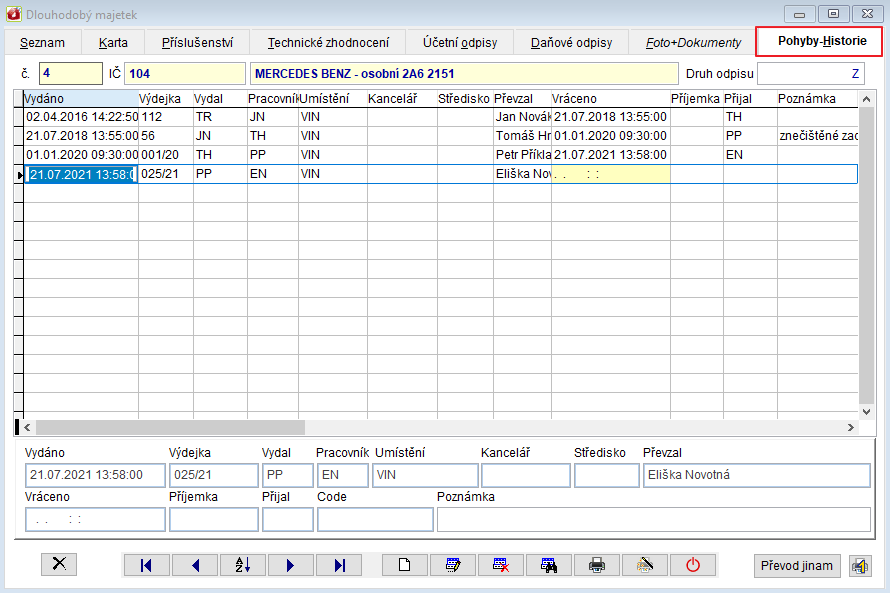Click the horizontal scrollbar left arrow

coord(27,427)
